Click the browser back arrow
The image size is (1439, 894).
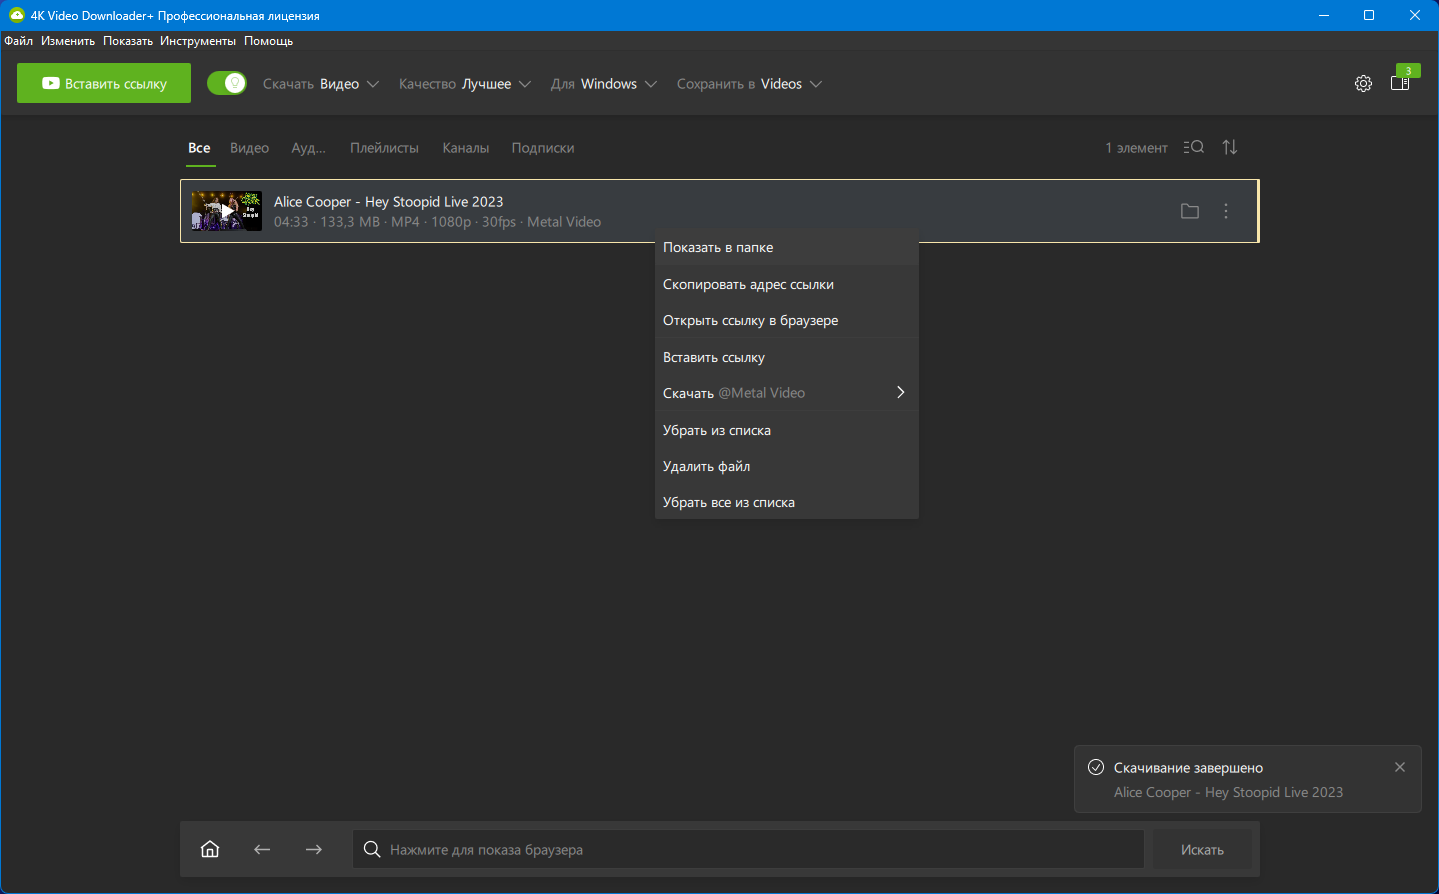pos(262,849)
